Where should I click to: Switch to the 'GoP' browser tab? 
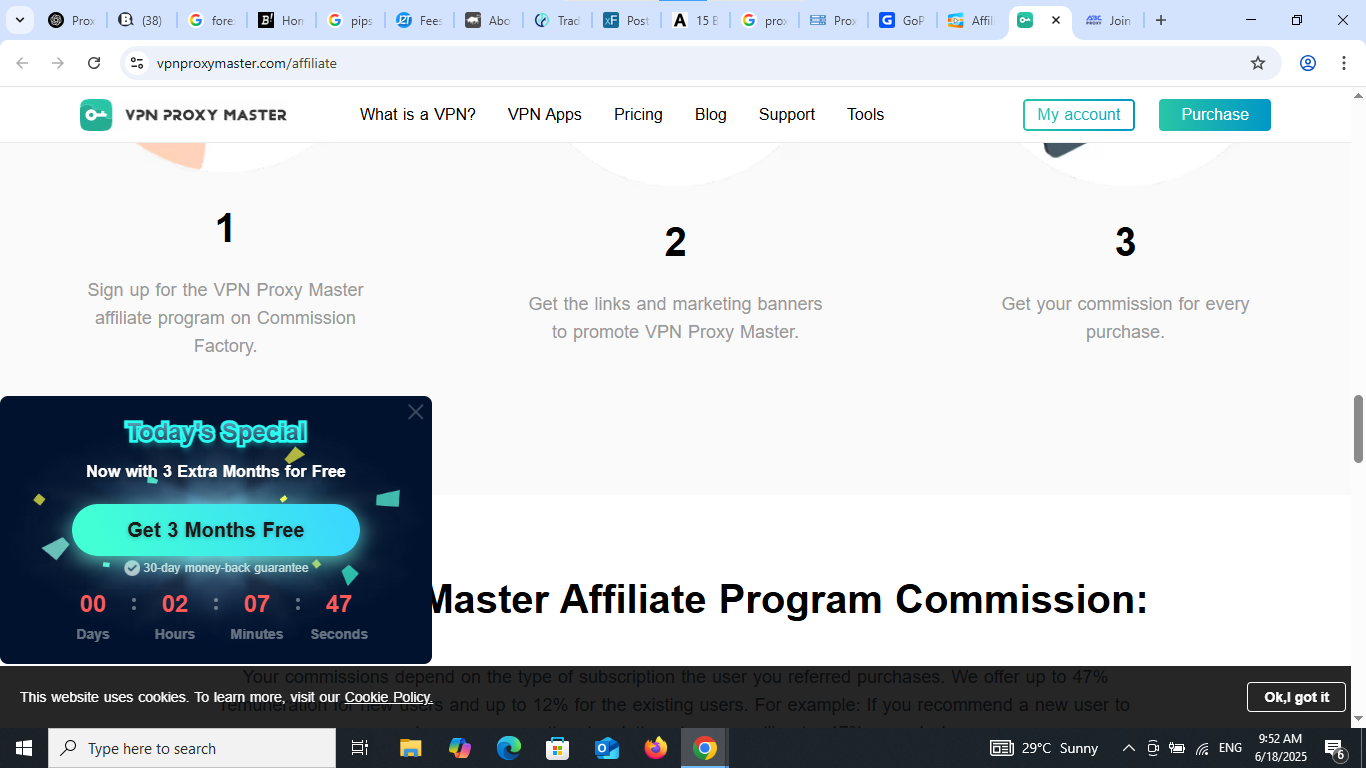point(902,20)
